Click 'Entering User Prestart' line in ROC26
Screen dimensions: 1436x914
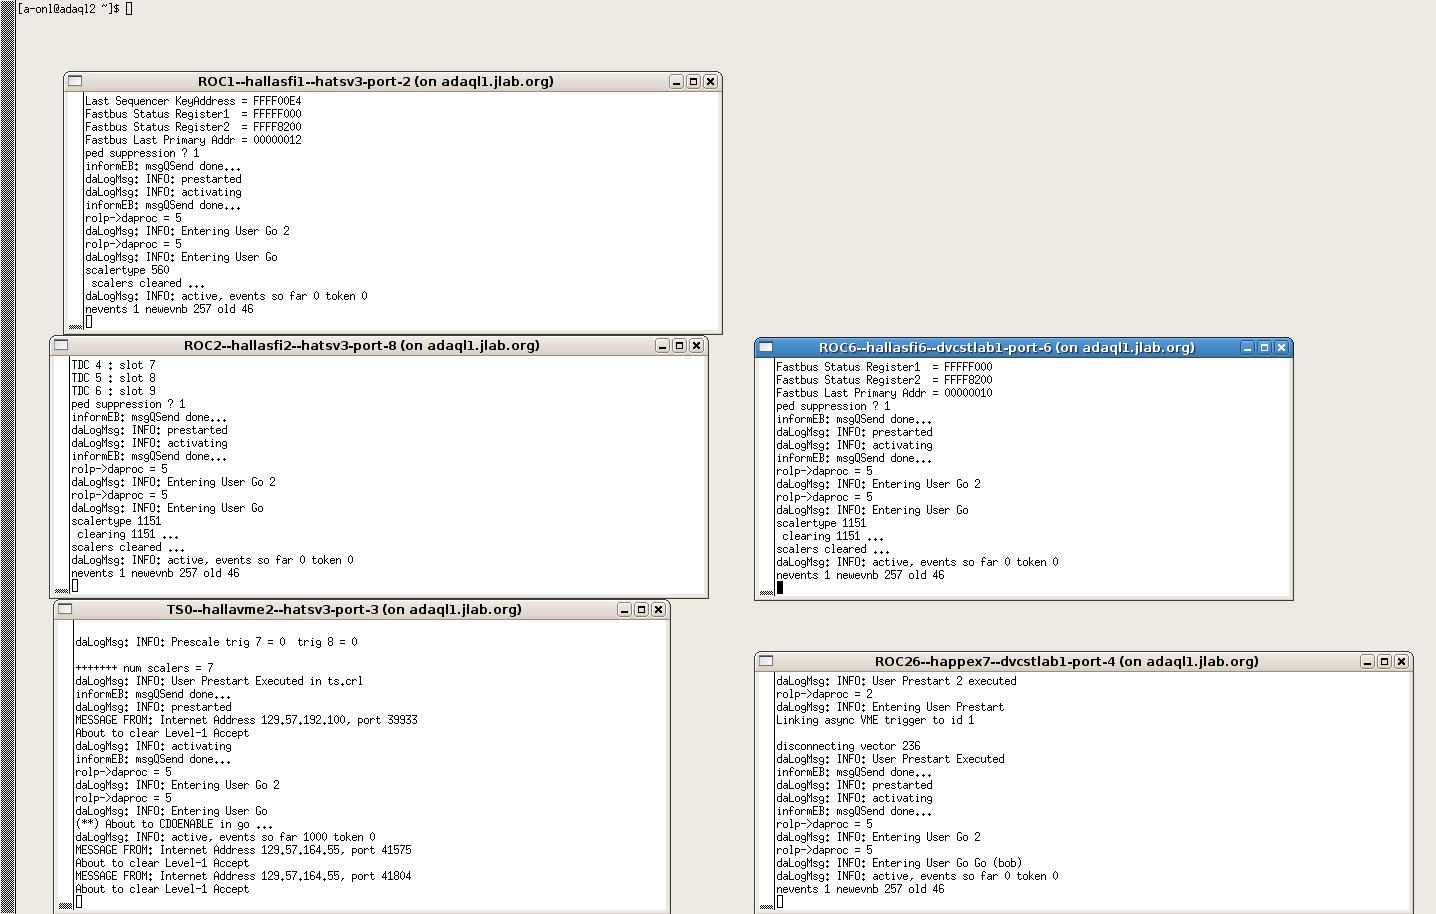[890, 707]
